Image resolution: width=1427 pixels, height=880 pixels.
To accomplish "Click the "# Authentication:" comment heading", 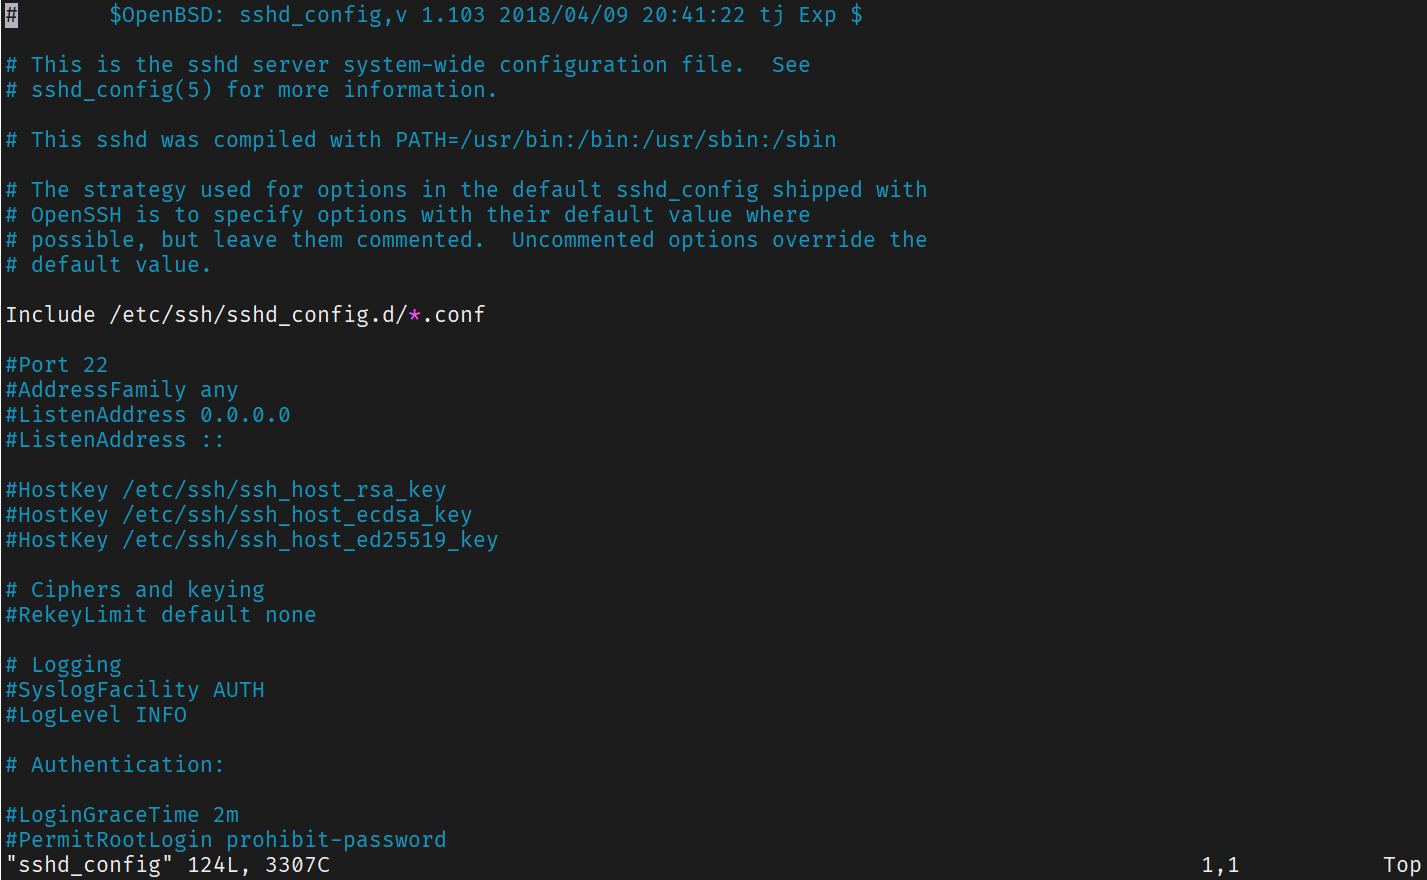I will [x=114, y=765].
